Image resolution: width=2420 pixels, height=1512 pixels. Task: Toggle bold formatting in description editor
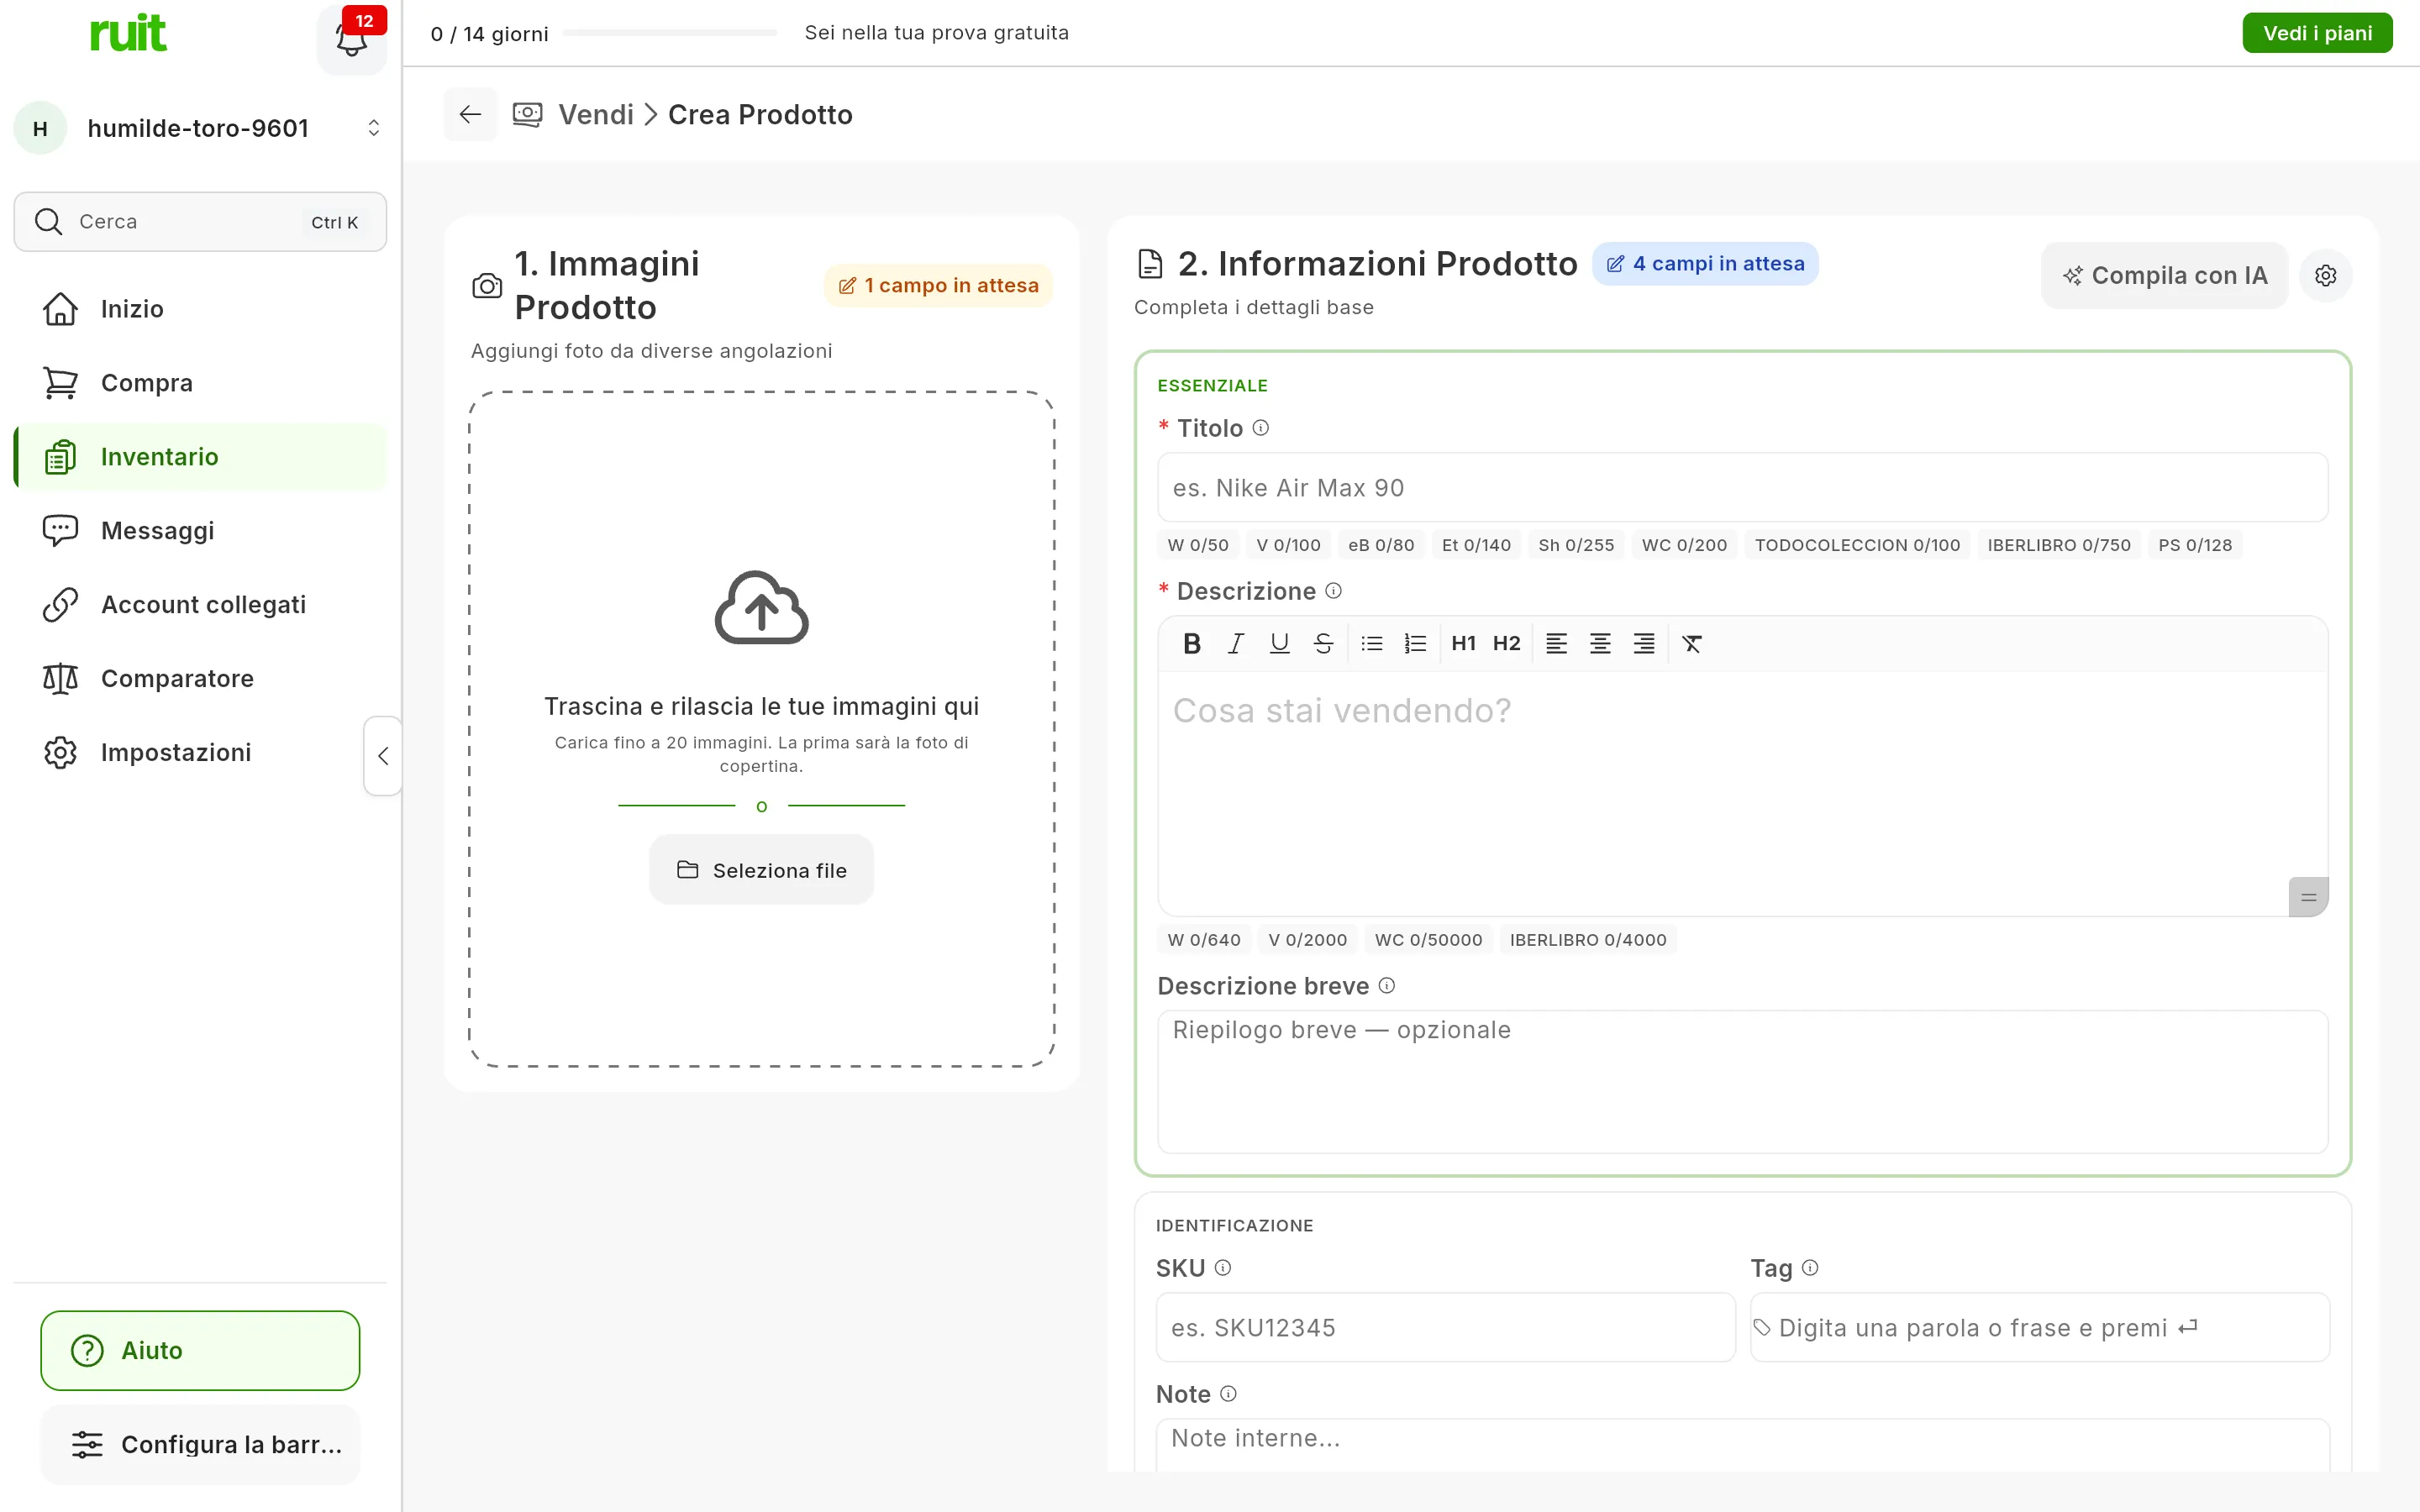click(x=1191, y=644)
